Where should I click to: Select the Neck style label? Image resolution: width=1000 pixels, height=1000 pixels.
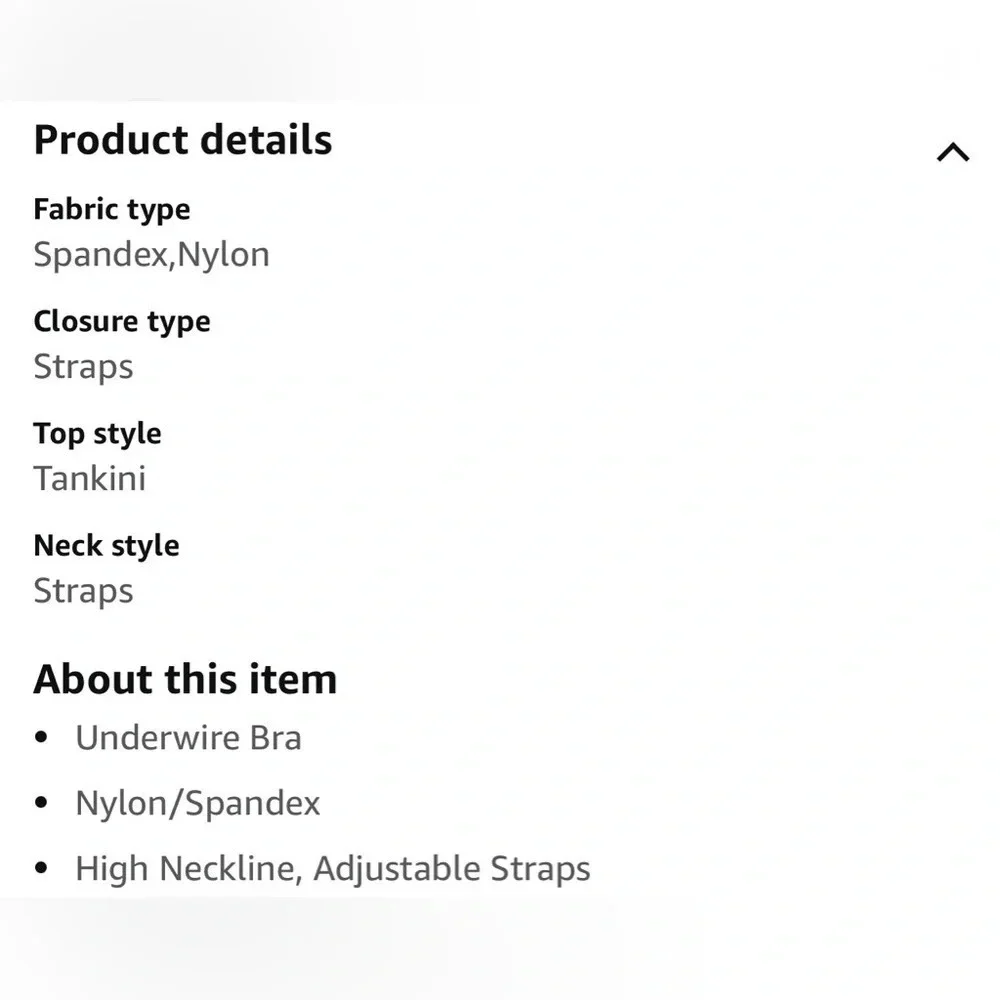pyautogui.click(x=106, y=545)
